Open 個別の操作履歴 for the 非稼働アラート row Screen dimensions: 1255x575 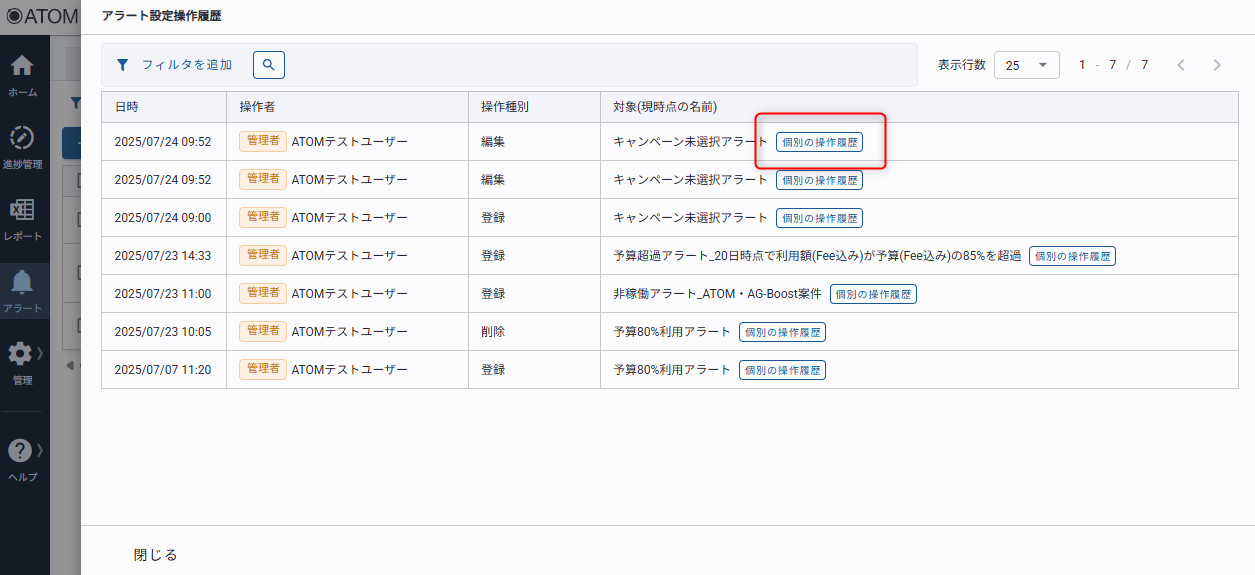tap(873, 294)
